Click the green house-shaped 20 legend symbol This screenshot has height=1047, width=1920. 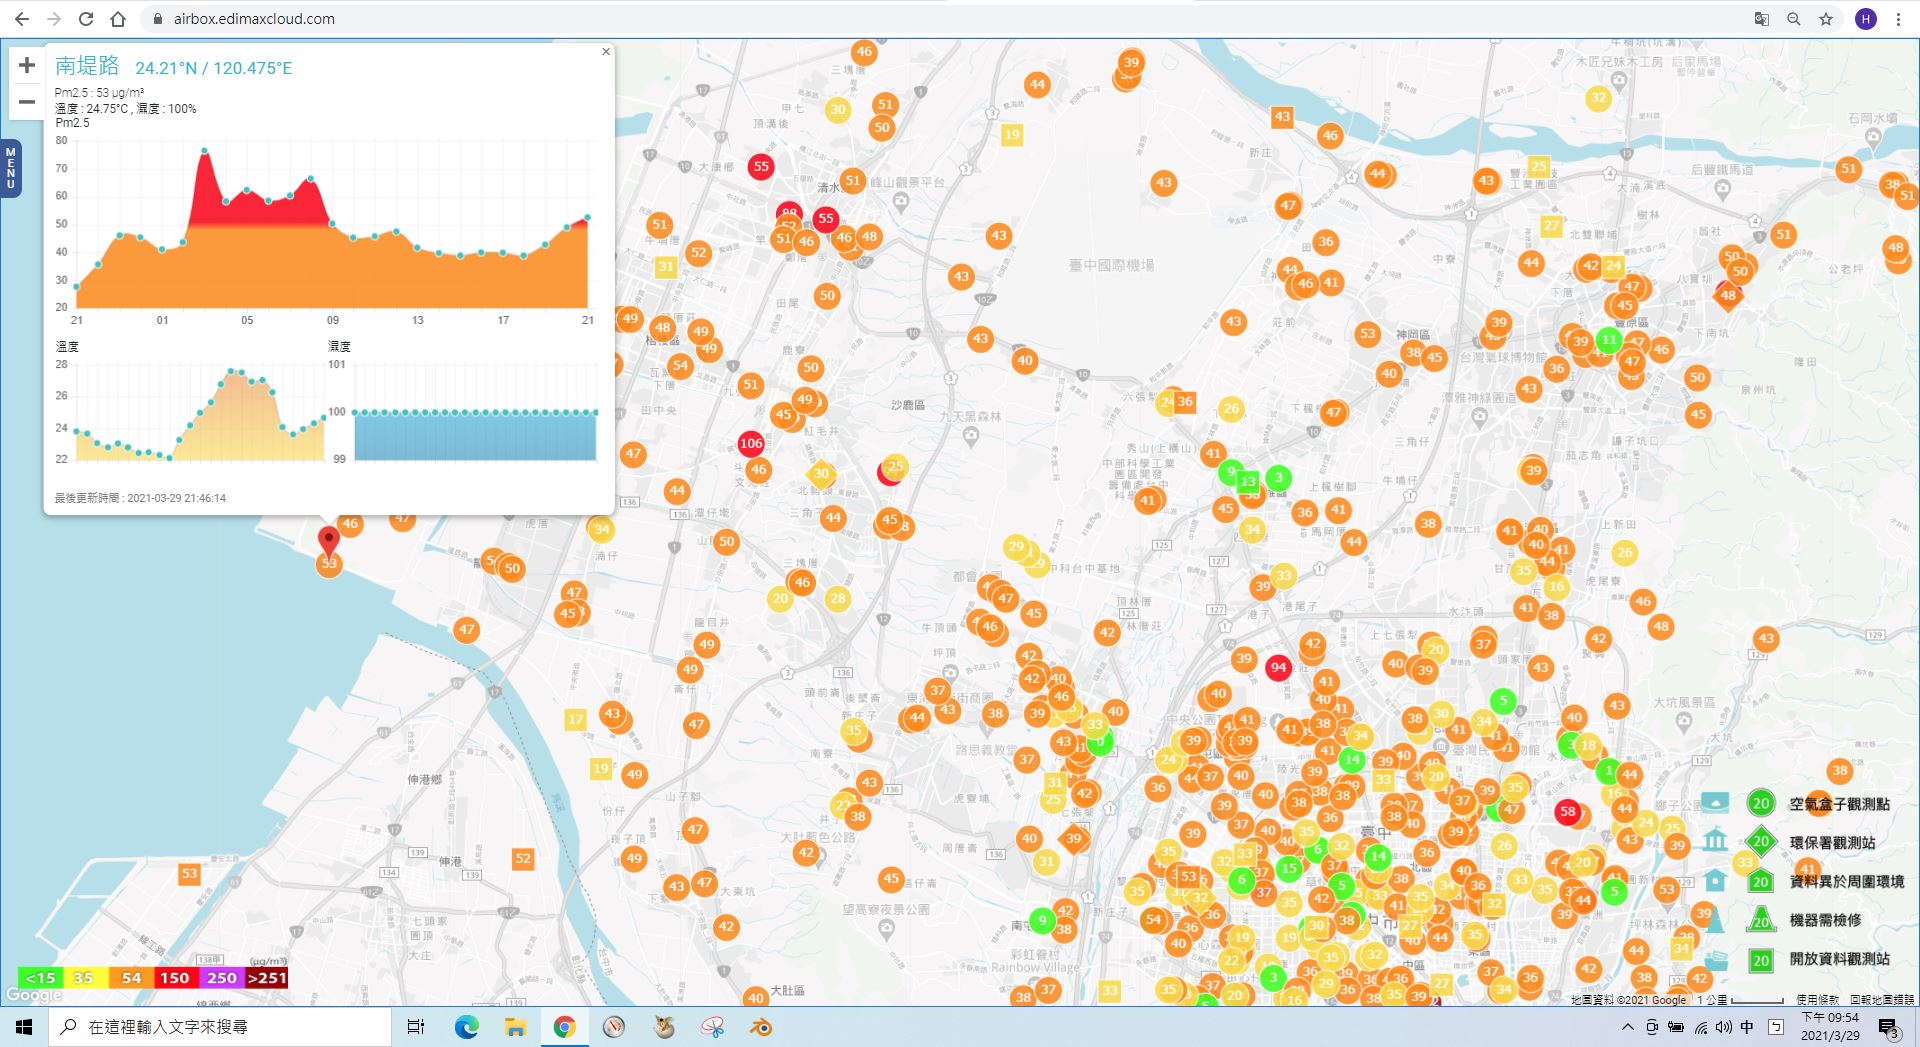tap(1761, 881)
